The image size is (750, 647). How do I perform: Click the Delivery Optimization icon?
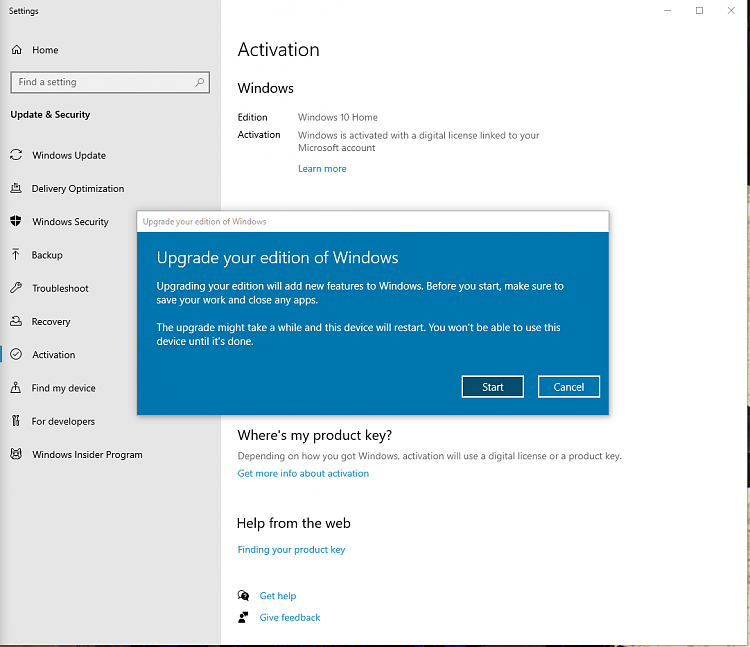click(16, 188)
